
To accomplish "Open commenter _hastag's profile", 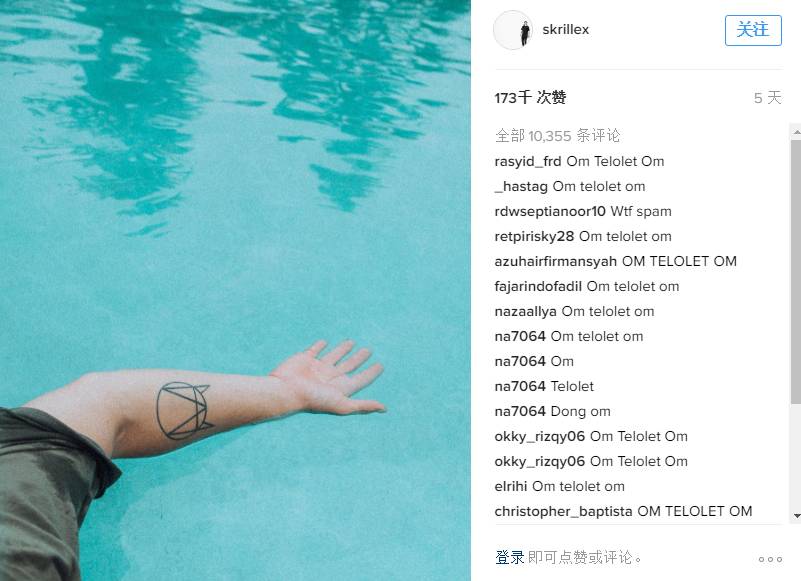I will click(521, 187).
